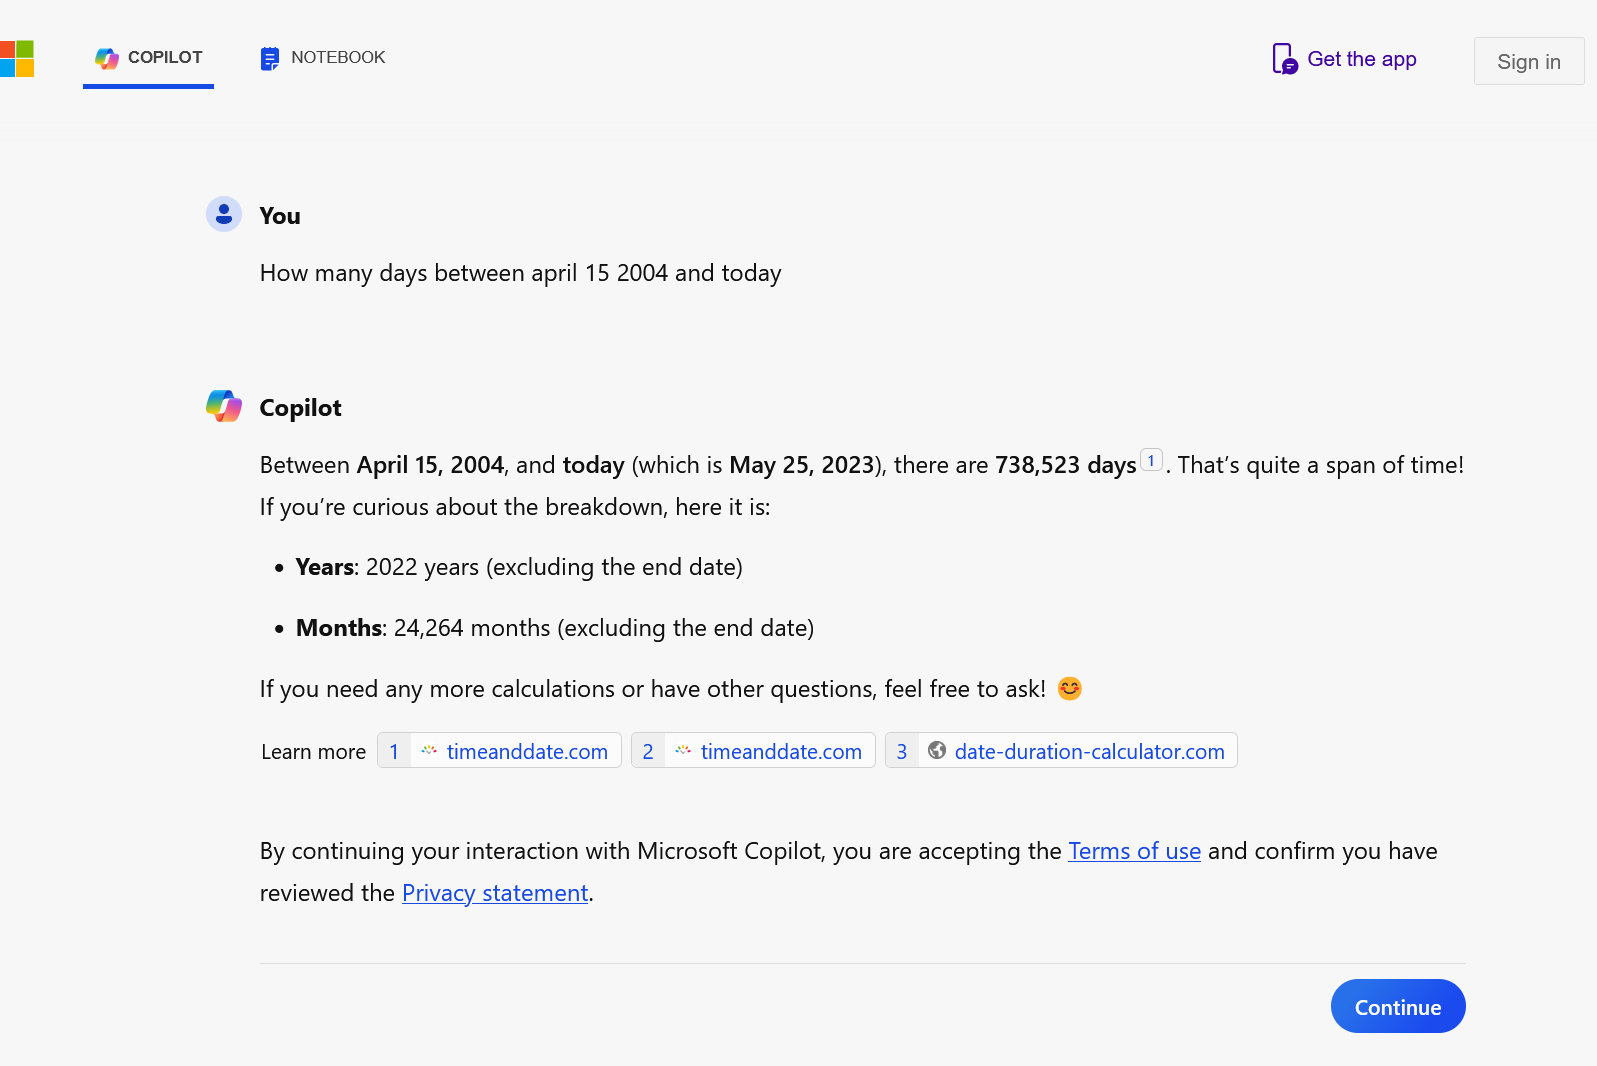Click the colorful Copilot tab icon
Viewport: 1597px width, 1066px height.
[107, 59]
